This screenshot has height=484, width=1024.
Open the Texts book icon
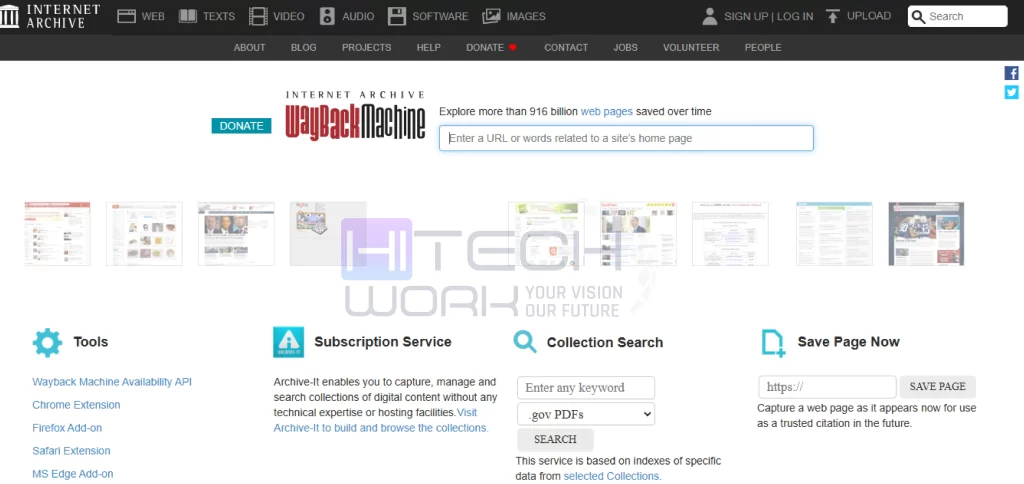point(187,16)
